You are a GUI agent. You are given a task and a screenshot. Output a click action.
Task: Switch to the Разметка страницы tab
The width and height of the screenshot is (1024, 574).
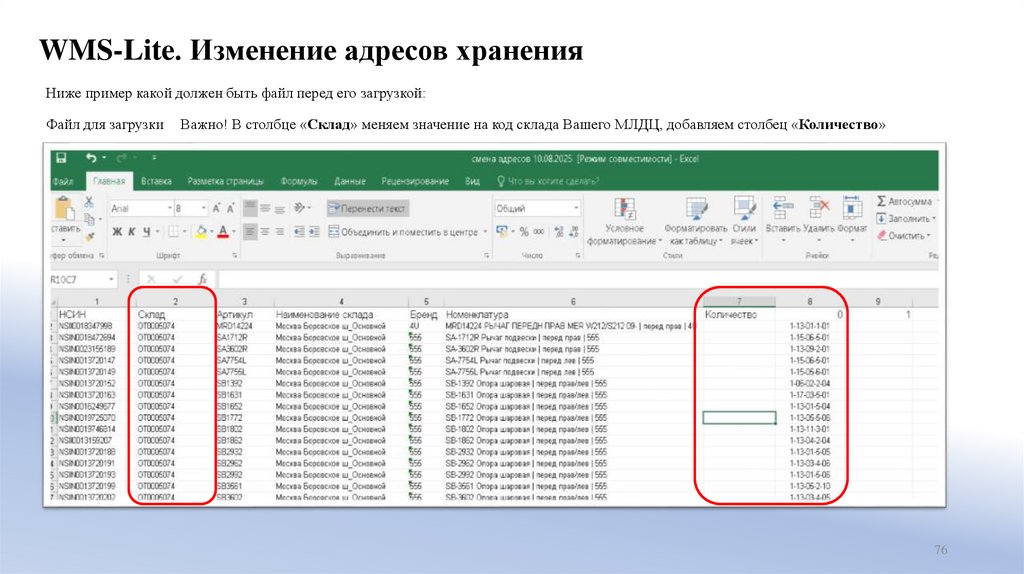click(225, 181)
